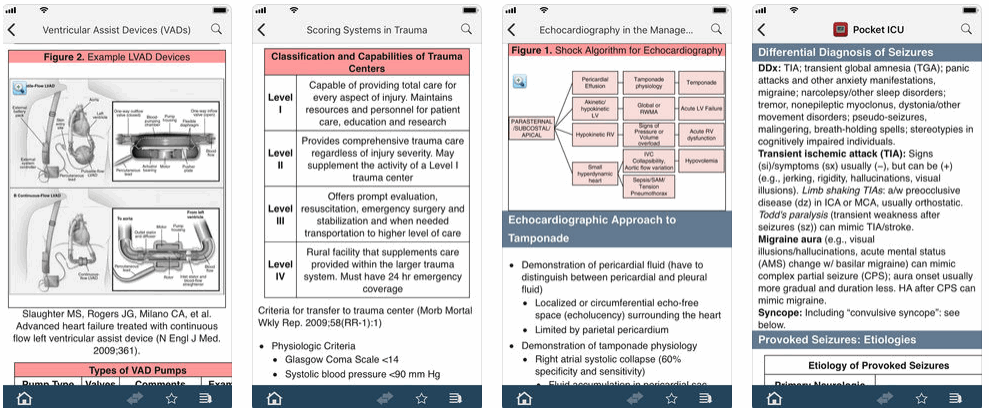
Task: Search in Scoring Systems in Trauma screen
Action: [466, 29]
